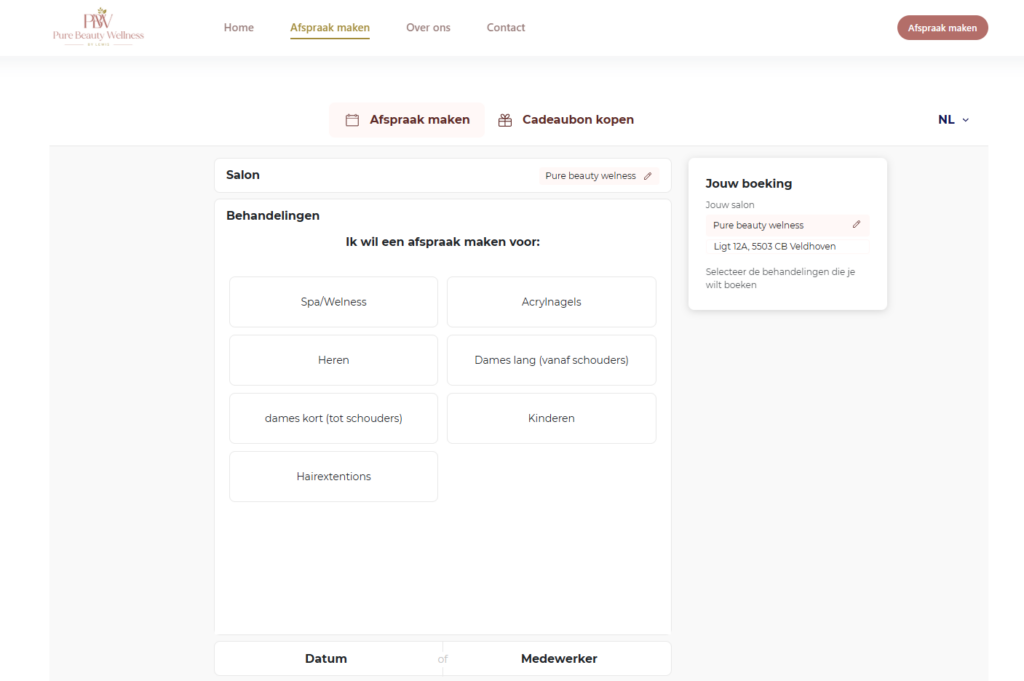Open the Home menu item

click(239, 28)
